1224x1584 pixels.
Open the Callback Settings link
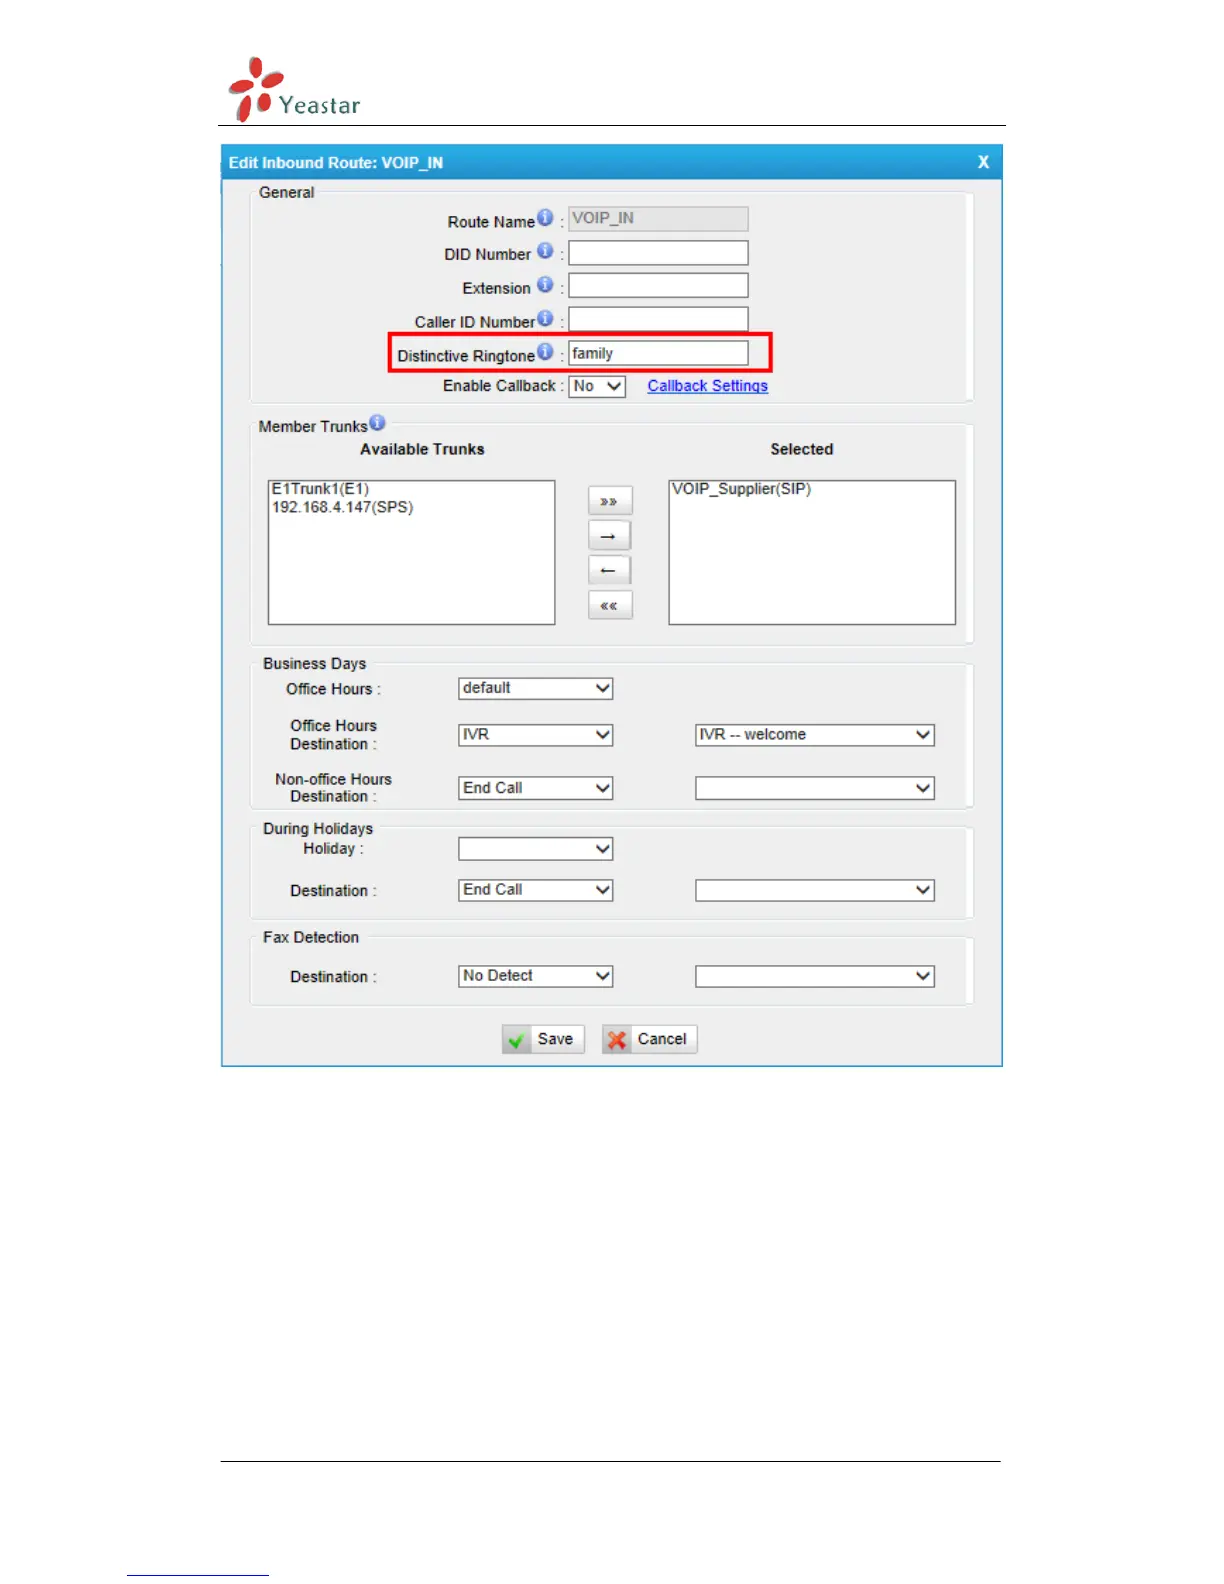(x=707, y=386)
